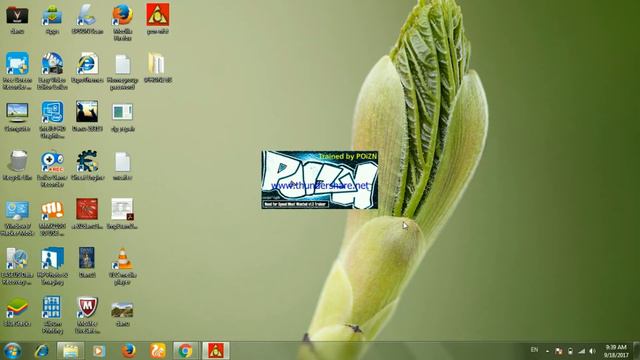Launch Windows Media Player from the taskbar
Viewport: 640px width, 360px height.
pos(98,351)
